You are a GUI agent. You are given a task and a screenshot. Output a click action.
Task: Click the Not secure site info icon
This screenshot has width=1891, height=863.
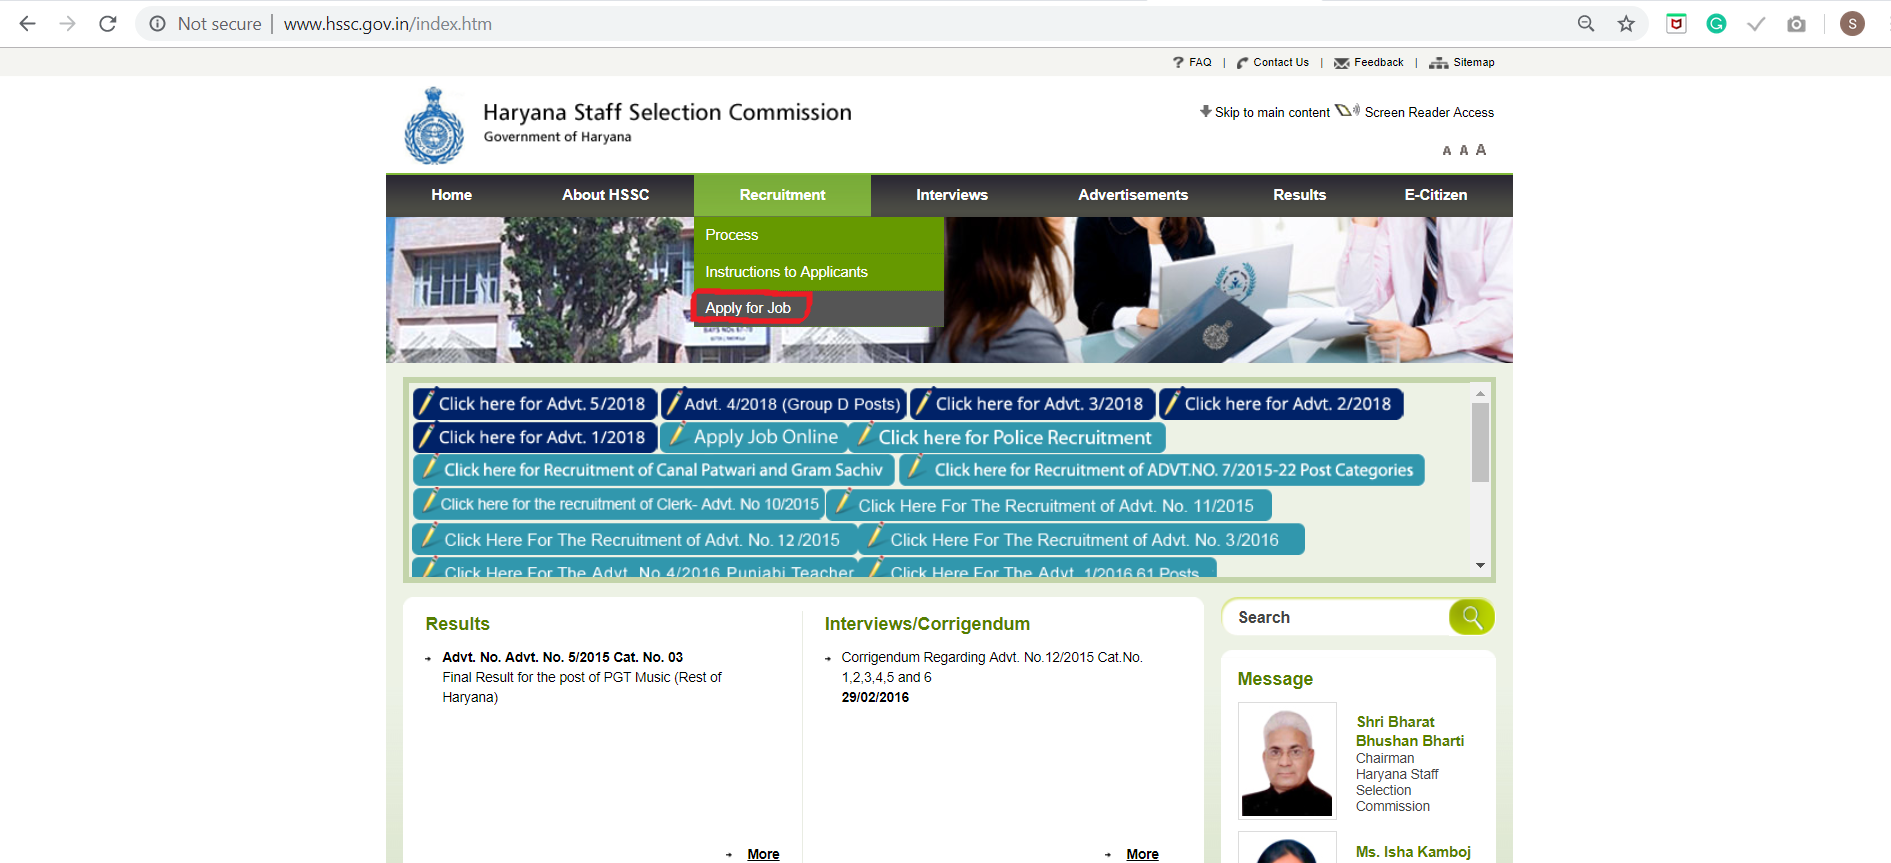click(157, 24)
